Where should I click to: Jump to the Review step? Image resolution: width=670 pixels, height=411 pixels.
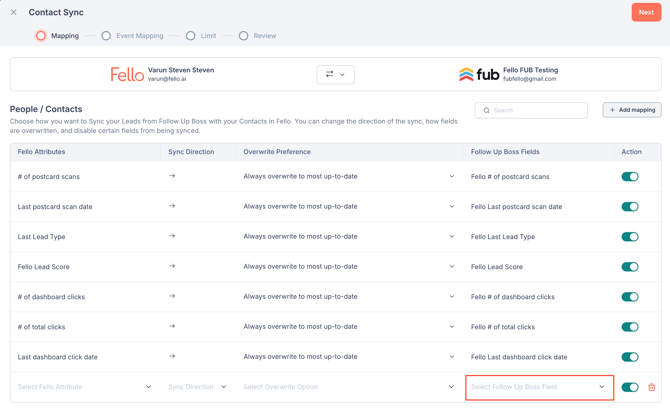tap(257, 36)
